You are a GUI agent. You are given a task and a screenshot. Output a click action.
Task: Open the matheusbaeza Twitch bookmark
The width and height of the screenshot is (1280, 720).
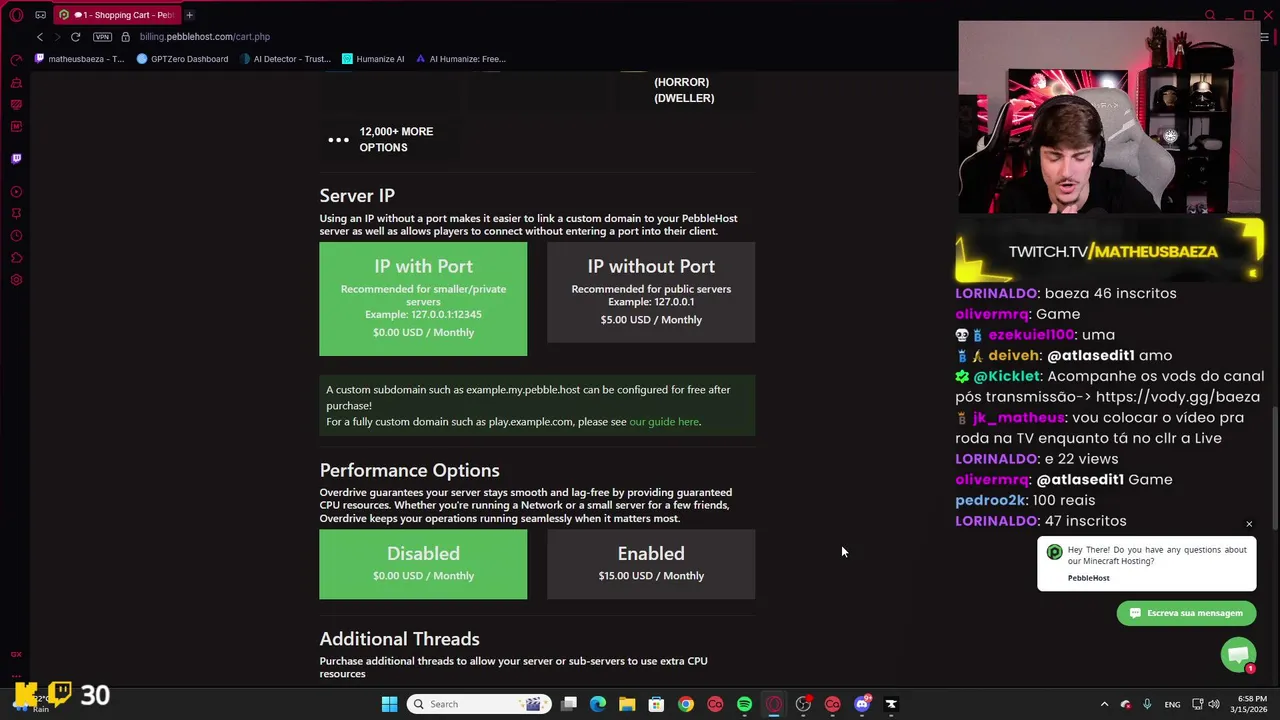79,59
